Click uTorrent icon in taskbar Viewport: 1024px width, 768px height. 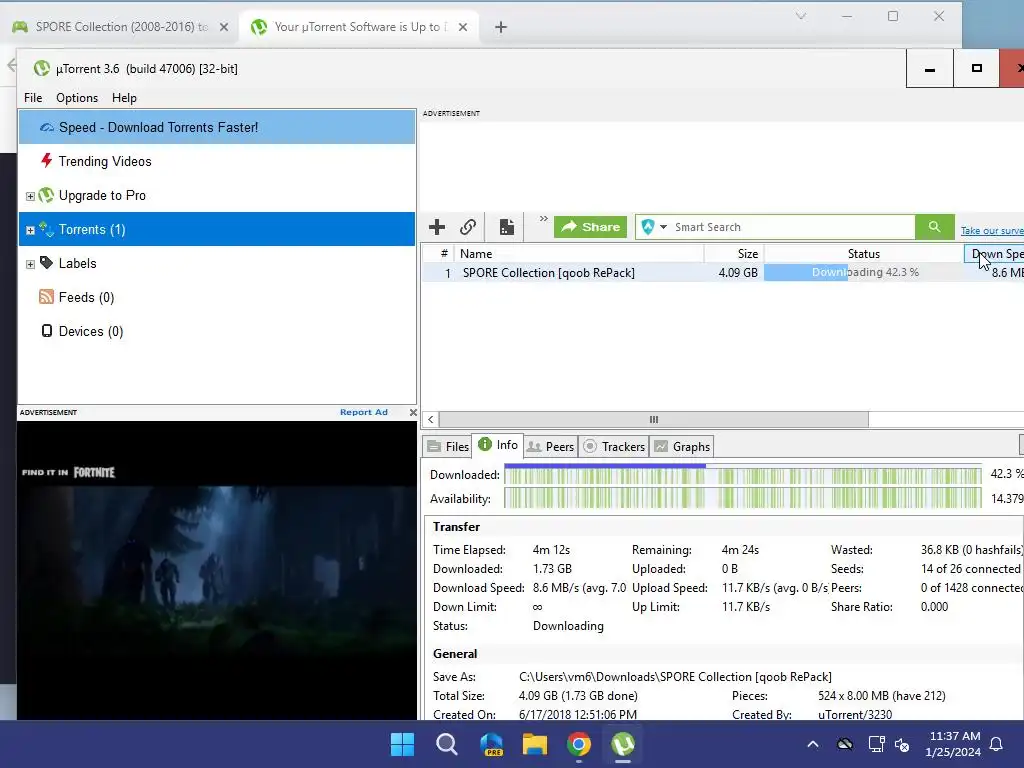[623, 744]
